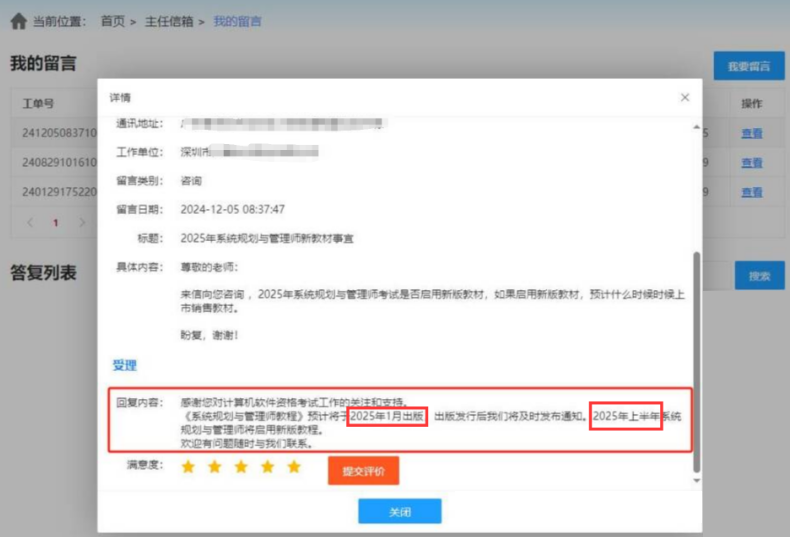Viewport: 790px width, 537px height.
Task: Click the dialog's vertical scrollbar
Action: coord(697,360)
